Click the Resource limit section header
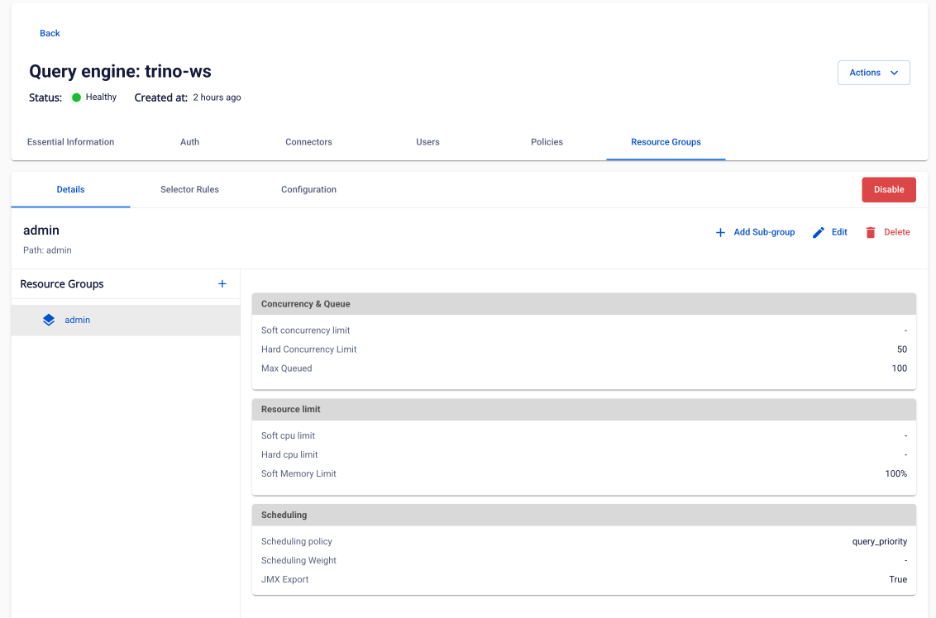The image size is (936, 618). 584,410
